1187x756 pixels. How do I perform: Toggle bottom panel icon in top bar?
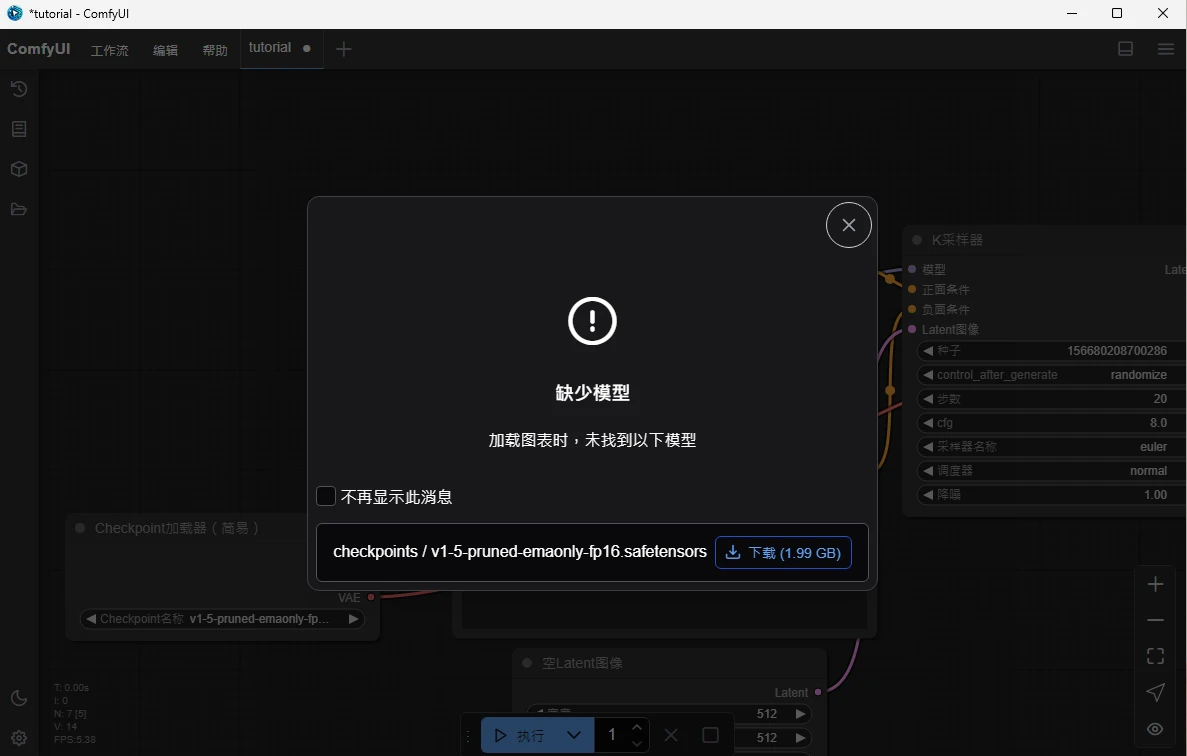coord(1125,49)
